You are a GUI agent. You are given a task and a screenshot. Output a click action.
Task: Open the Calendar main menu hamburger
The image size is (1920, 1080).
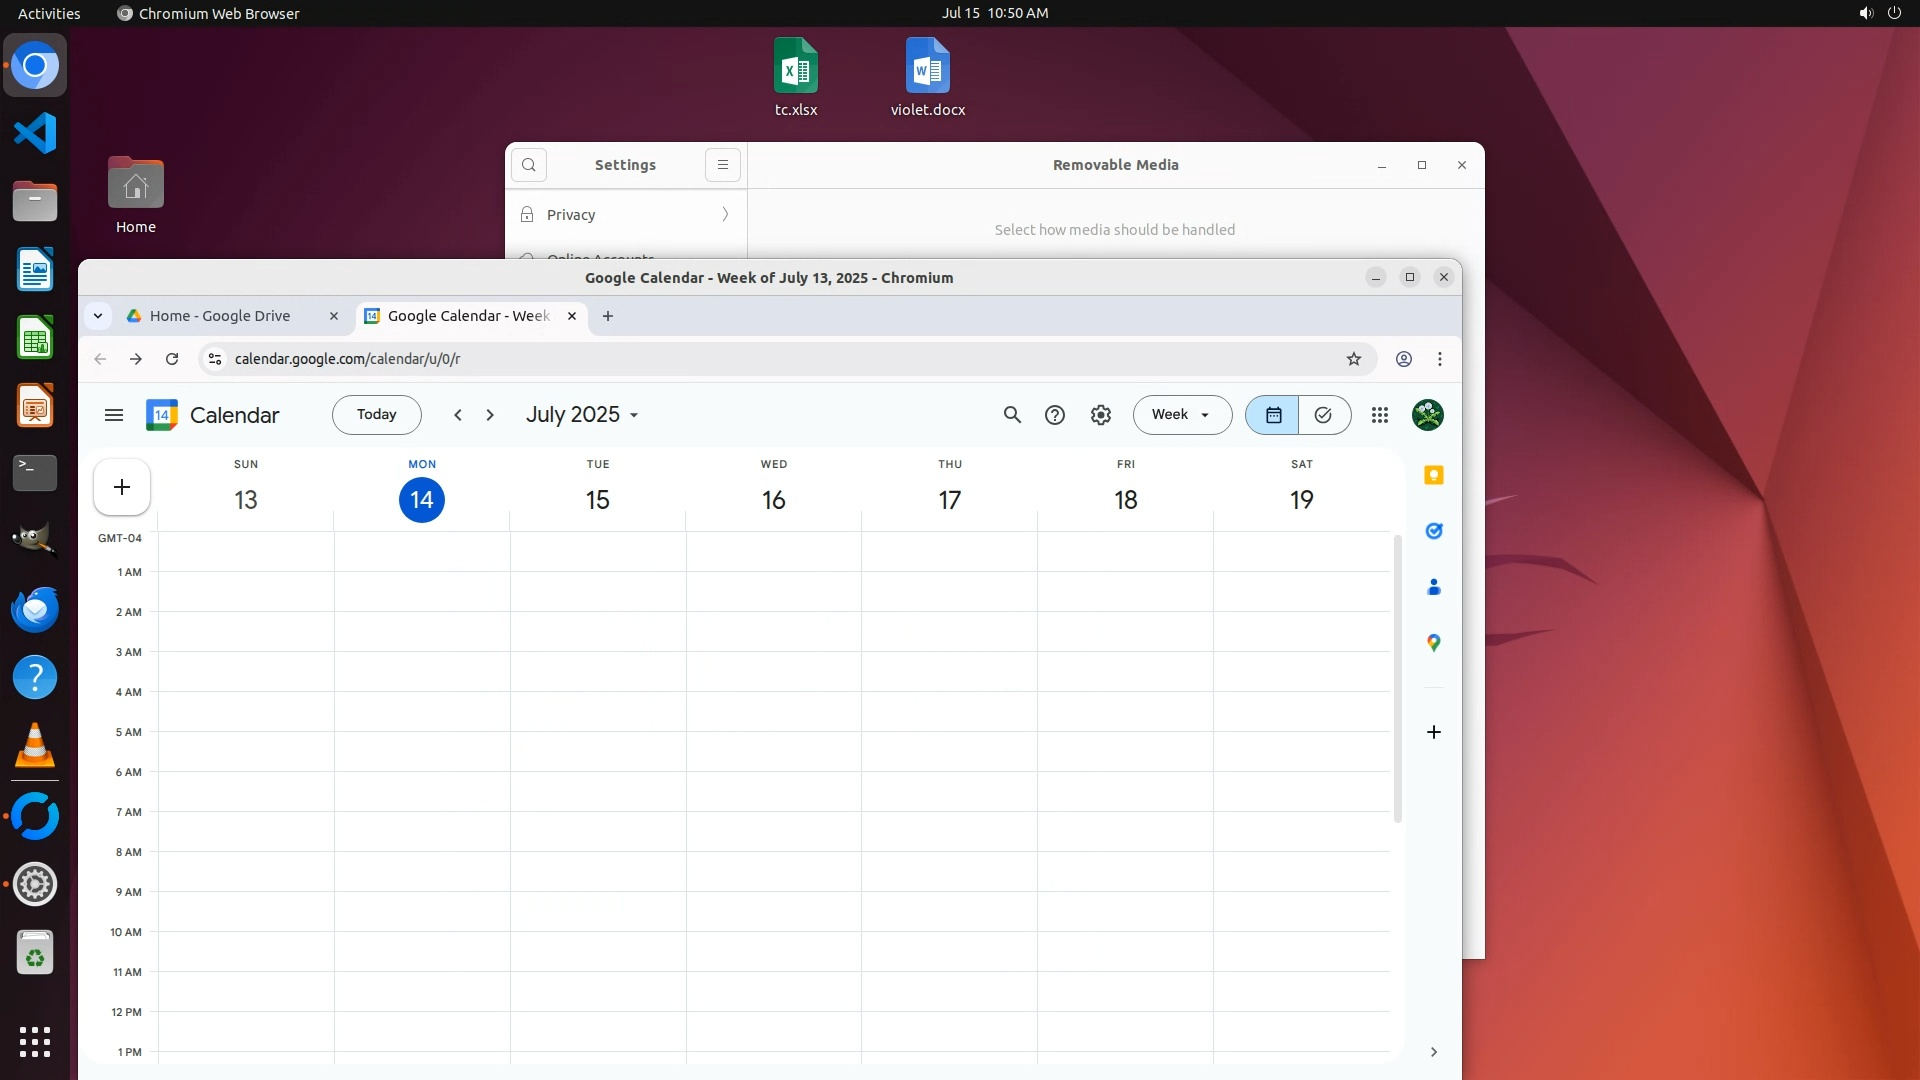(114, 415)
